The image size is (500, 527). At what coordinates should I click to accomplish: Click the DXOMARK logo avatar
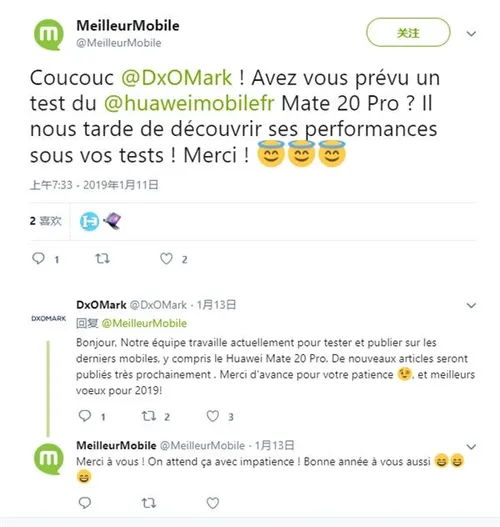click(49, 318)
